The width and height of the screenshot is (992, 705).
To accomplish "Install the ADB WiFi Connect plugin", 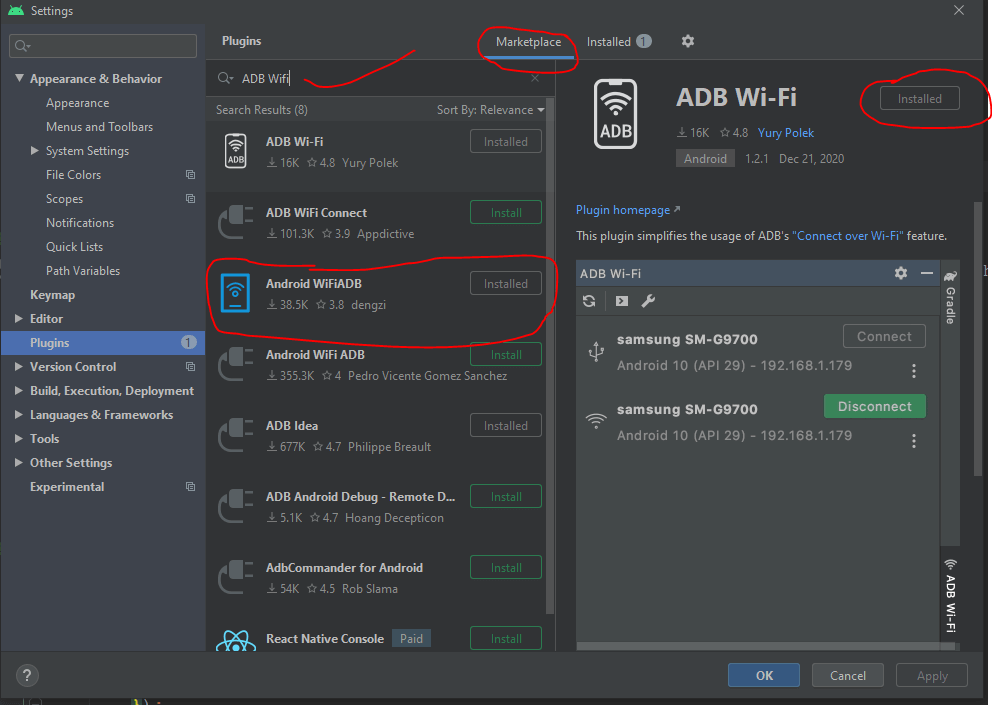I will pos(505,213).
